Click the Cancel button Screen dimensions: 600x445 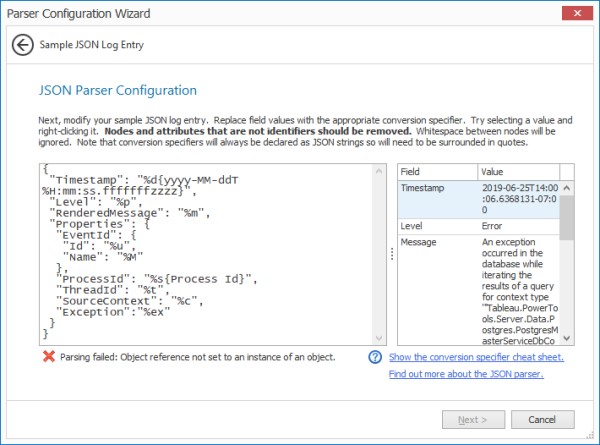coord(542,420)
